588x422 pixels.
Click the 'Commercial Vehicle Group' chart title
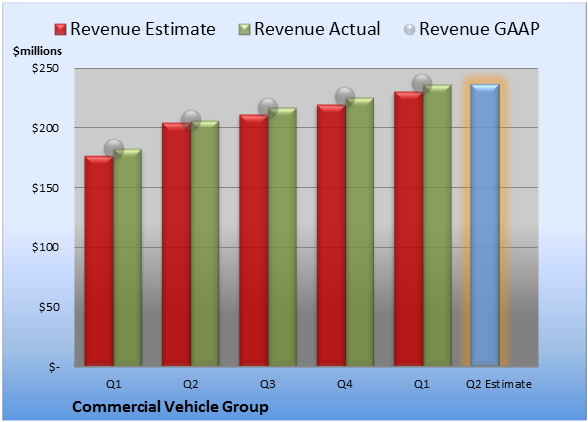(x=170, y=407)
